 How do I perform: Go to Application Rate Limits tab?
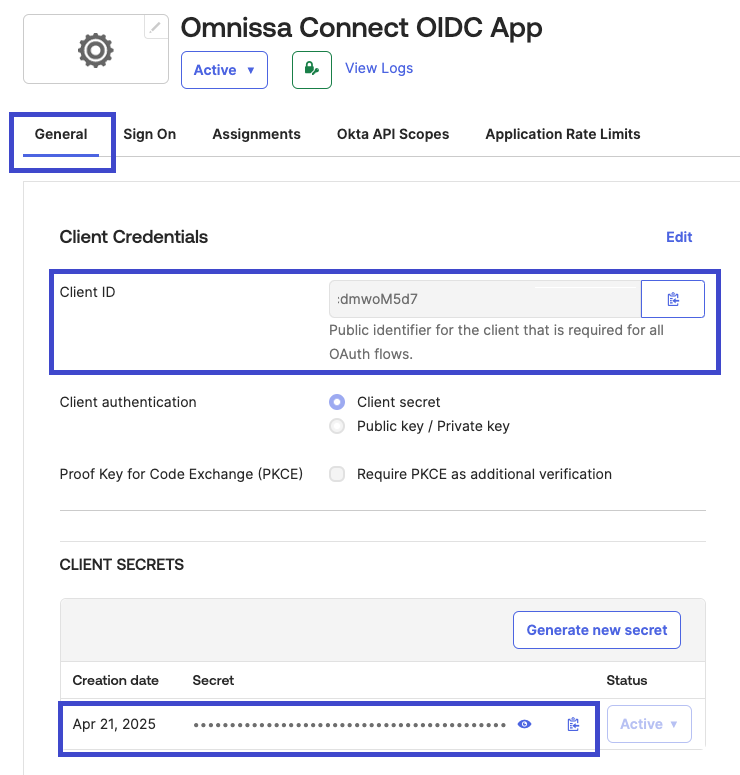coord(563,134)
